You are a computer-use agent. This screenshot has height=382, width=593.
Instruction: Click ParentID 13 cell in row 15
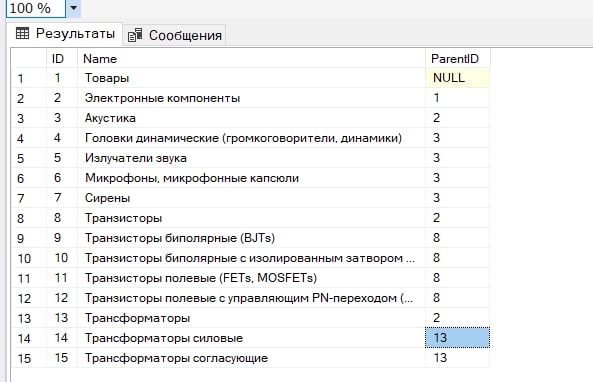458,358
